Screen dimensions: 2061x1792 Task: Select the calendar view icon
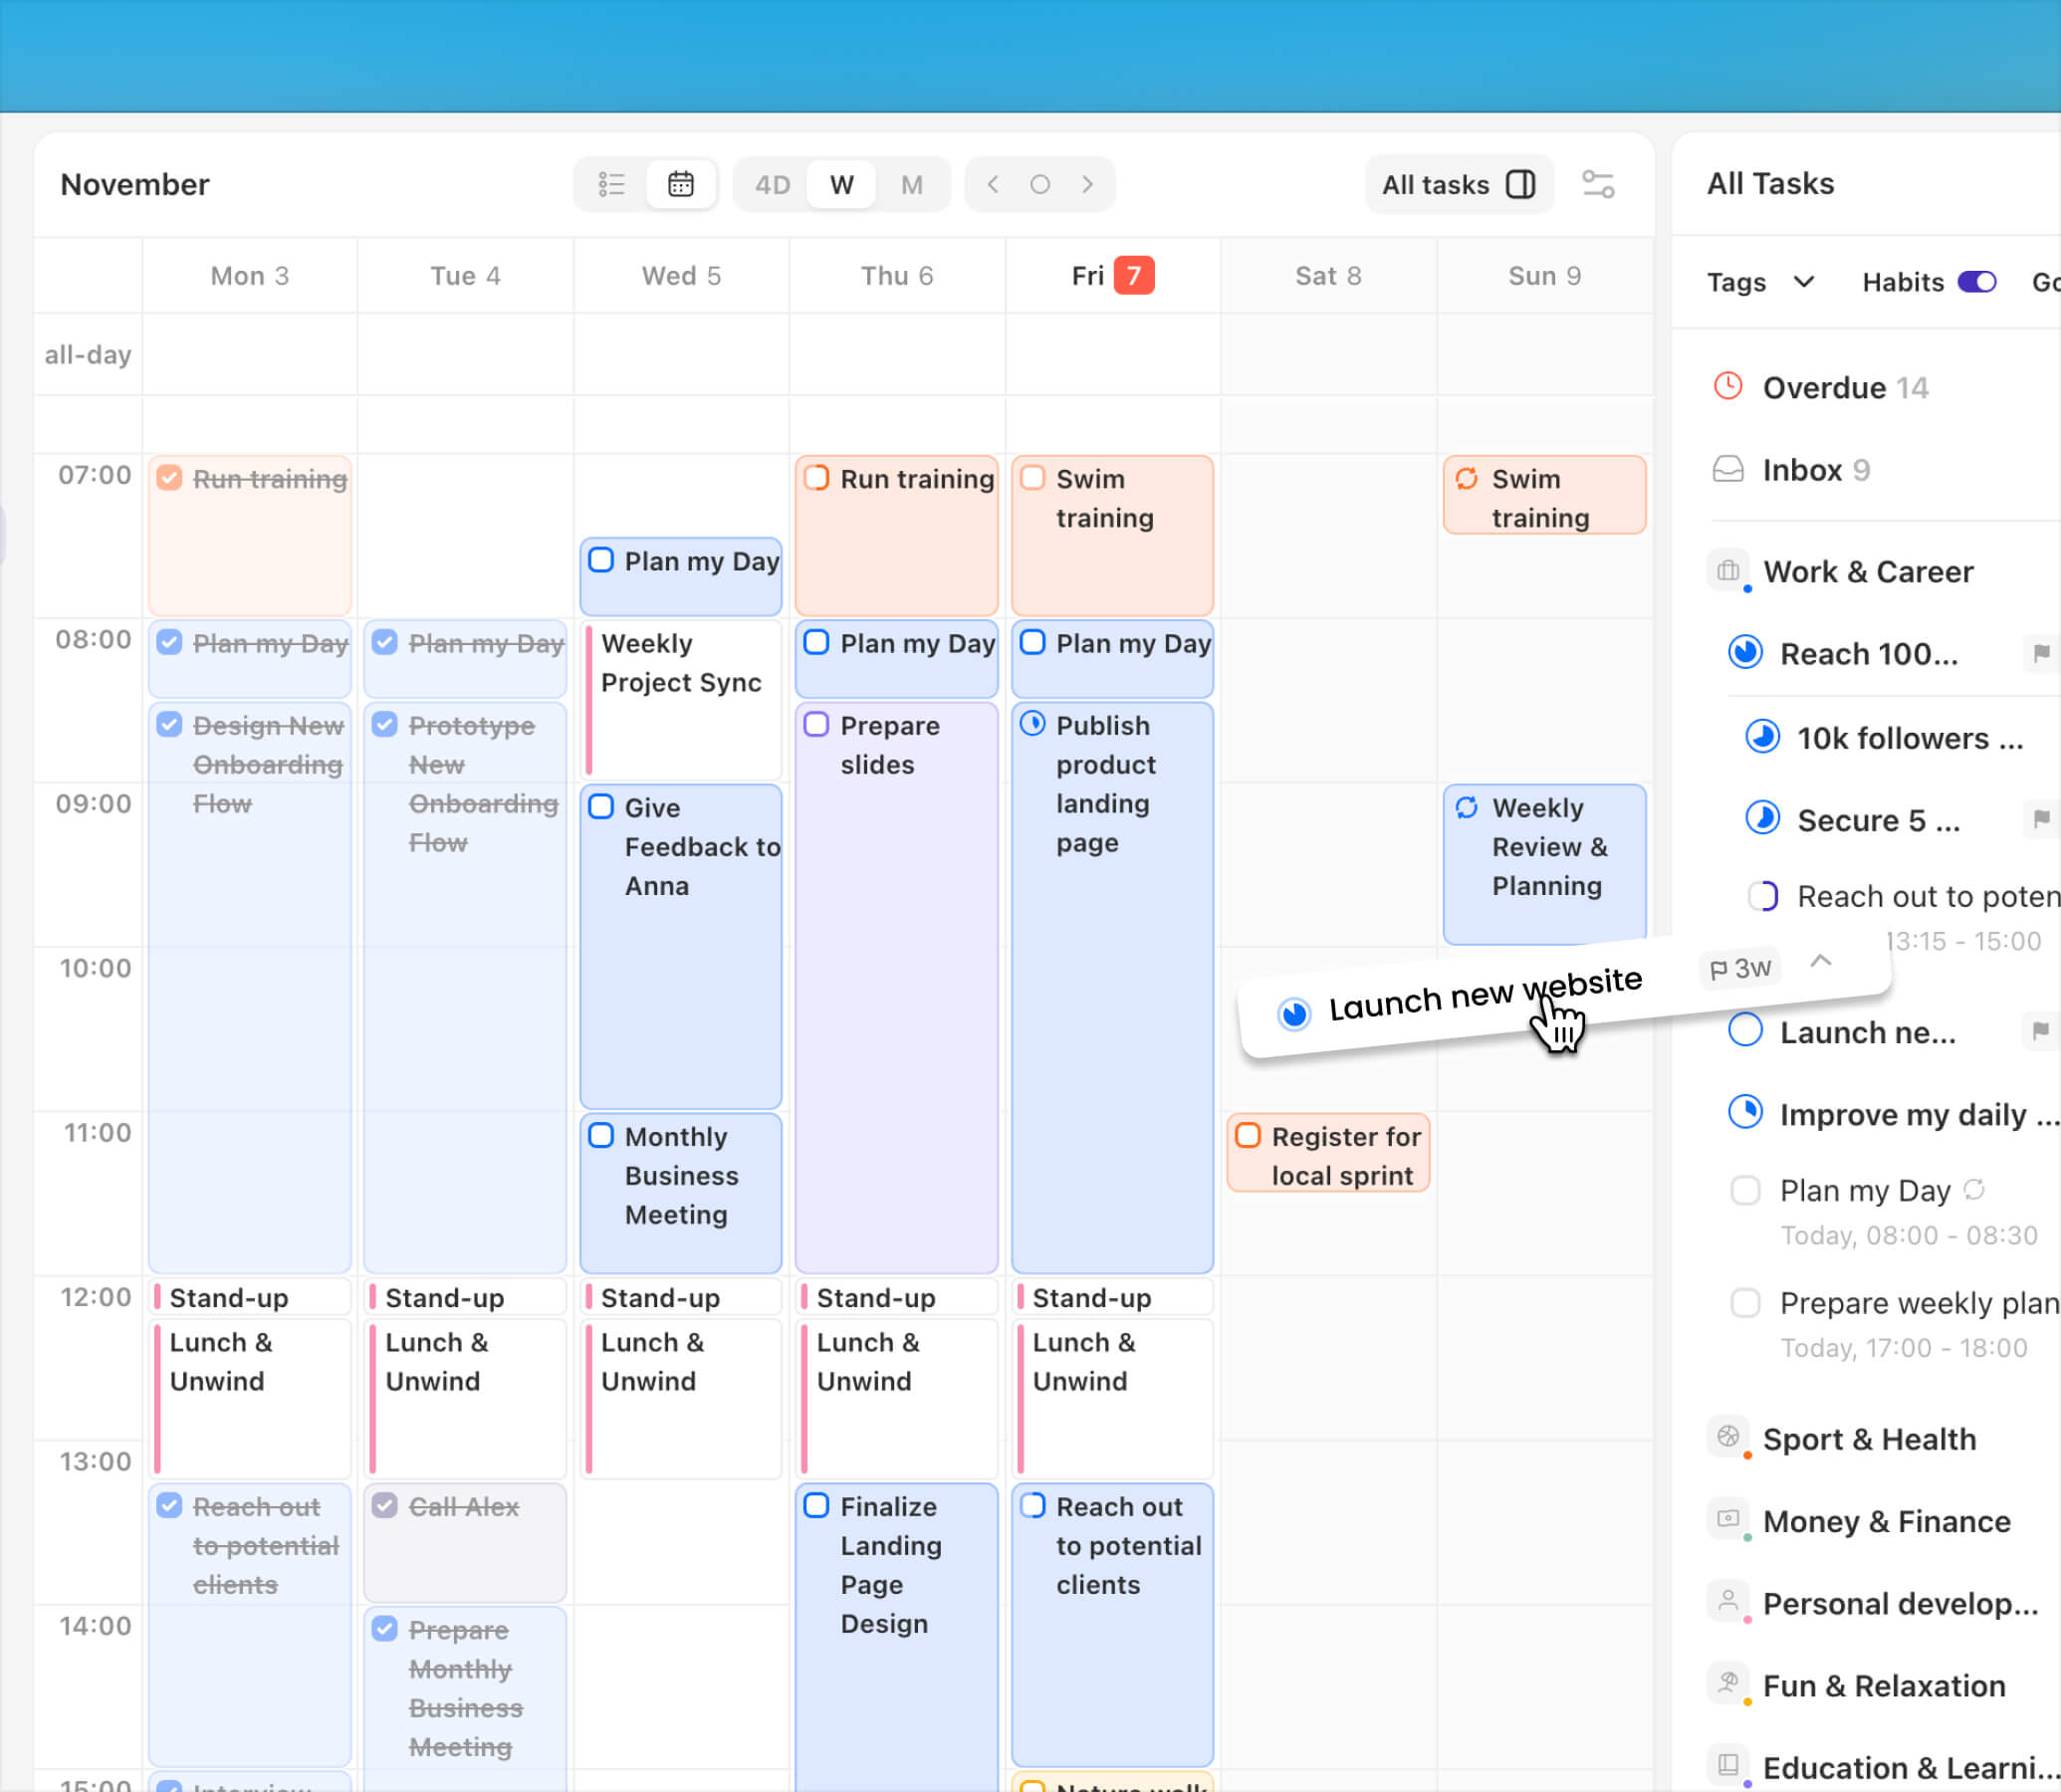pos(681,184)
